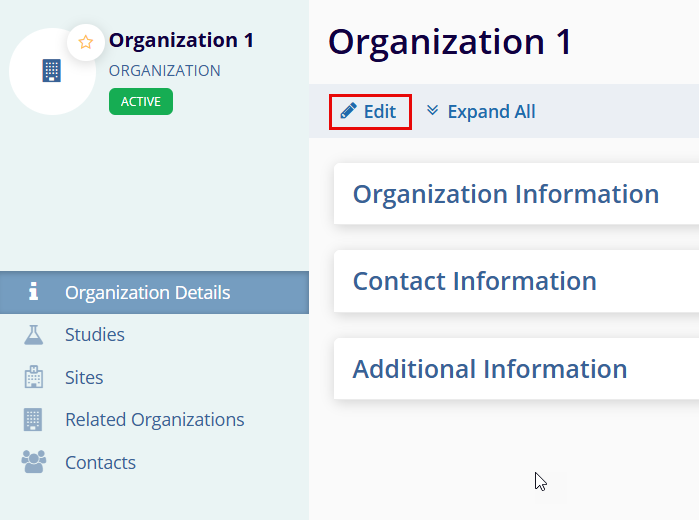Open Related Organizations from the sidebar
This screenshot has height=520, width=699.
click(x=154, y=420)
